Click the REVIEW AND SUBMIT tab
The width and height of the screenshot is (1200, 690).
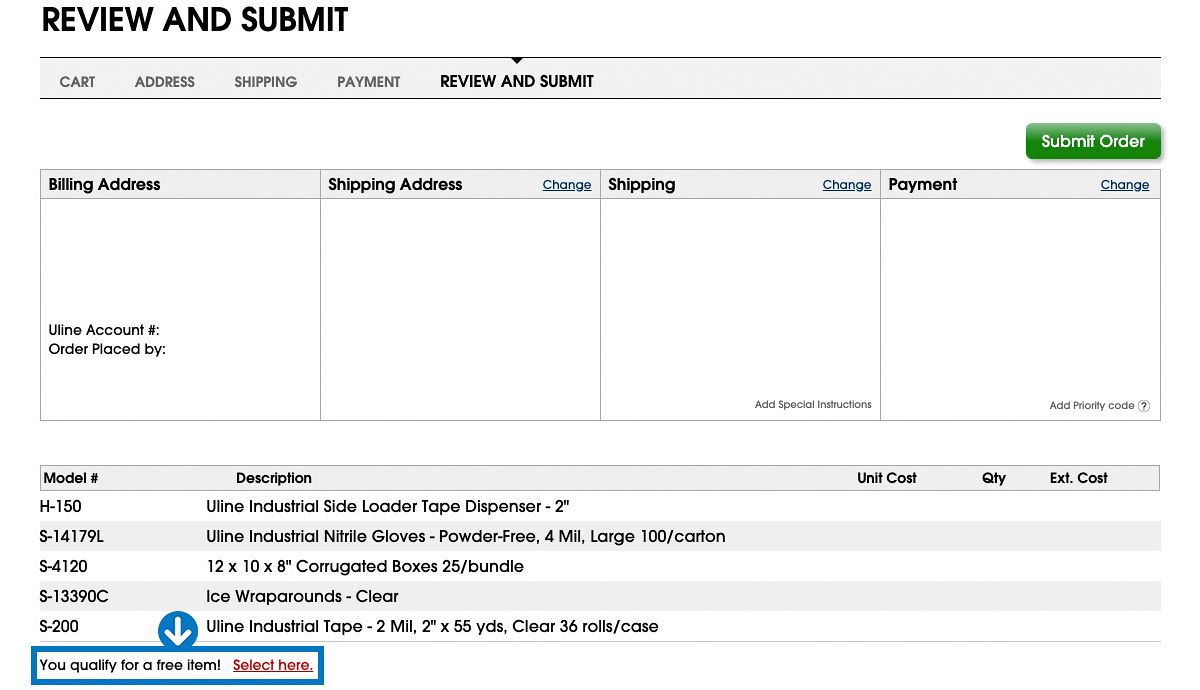point(517,82)
